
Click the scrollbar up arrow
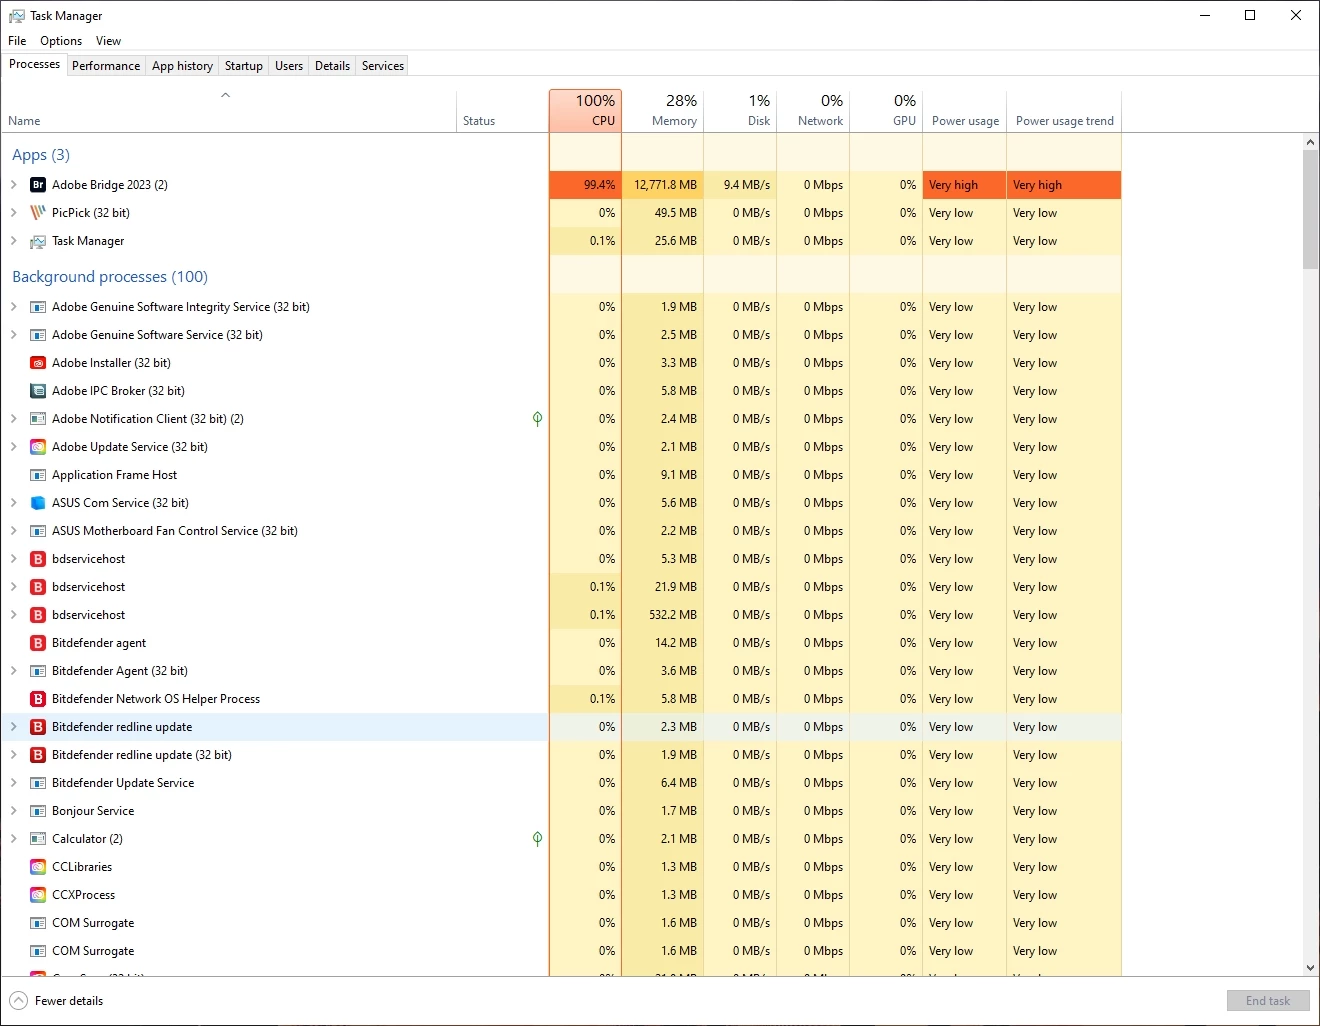pyautogui.click(x=1310, y=142)
